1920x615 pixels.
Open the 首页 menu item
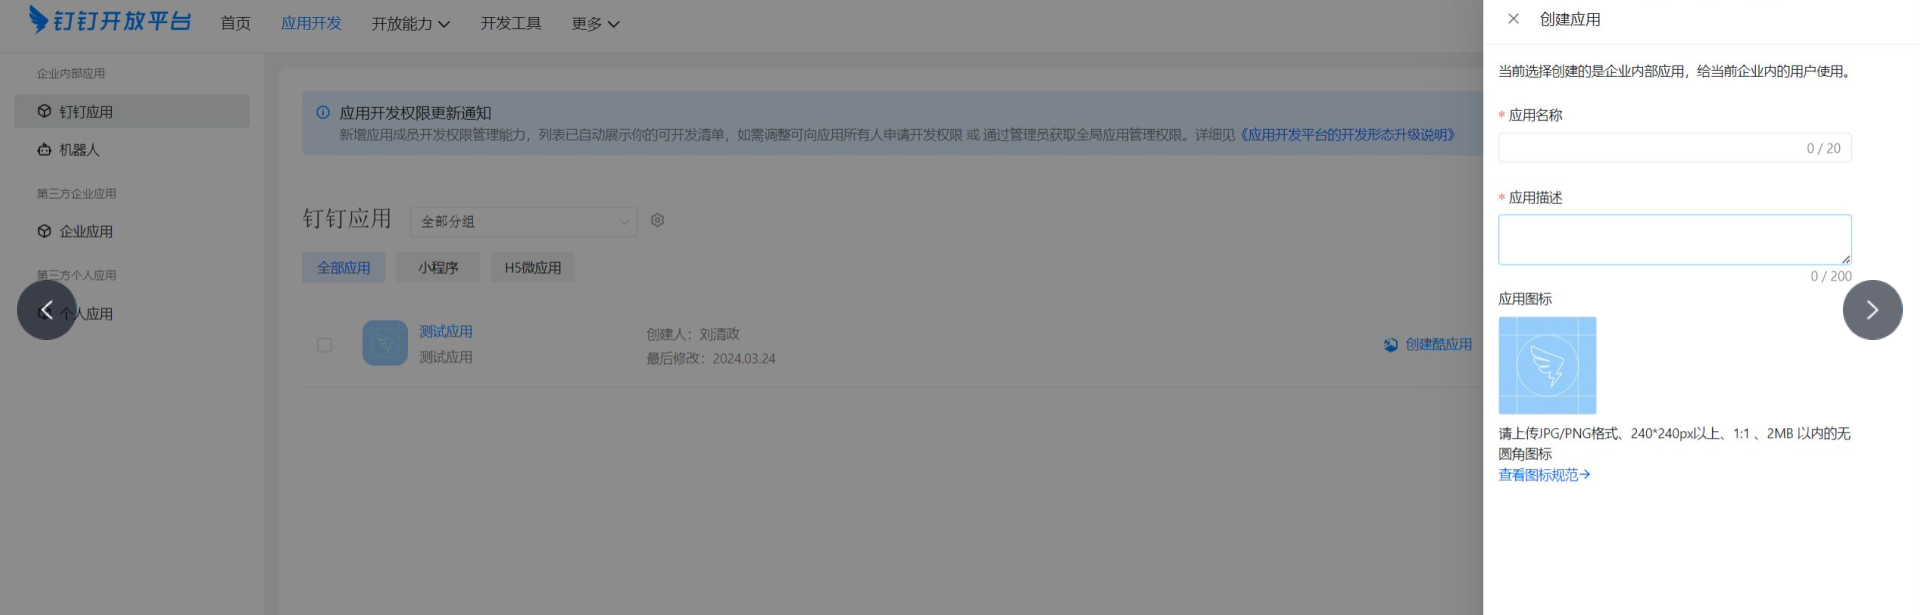point(235,23)
